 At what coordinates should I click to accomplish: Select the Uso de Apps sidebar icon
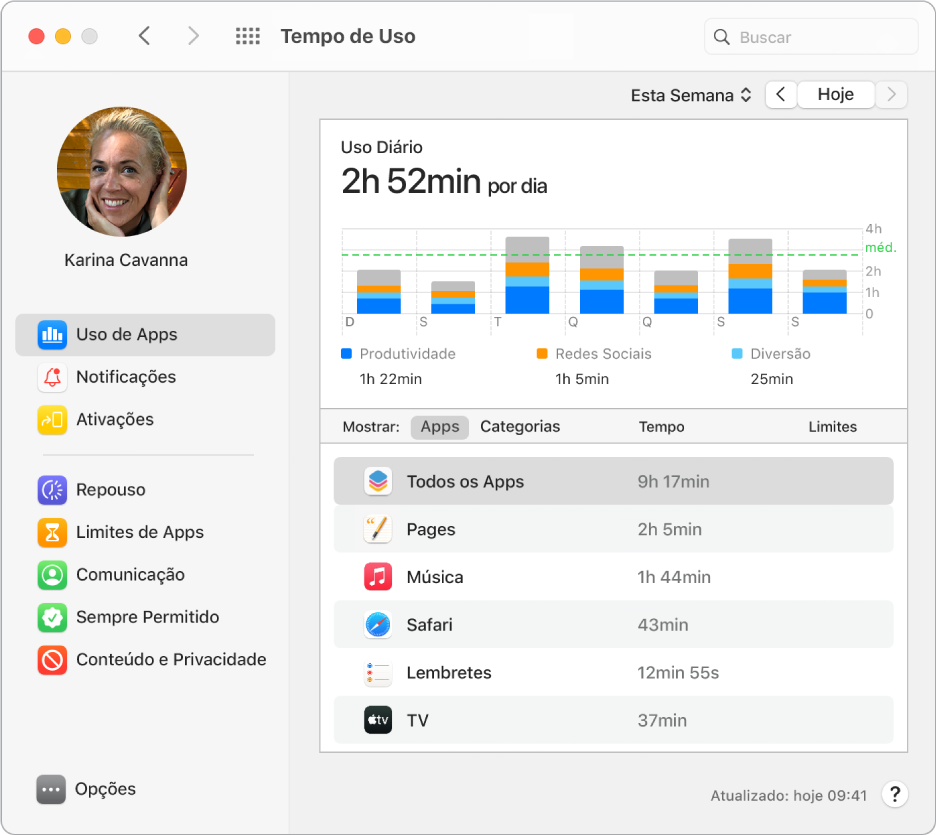point(52,334)
